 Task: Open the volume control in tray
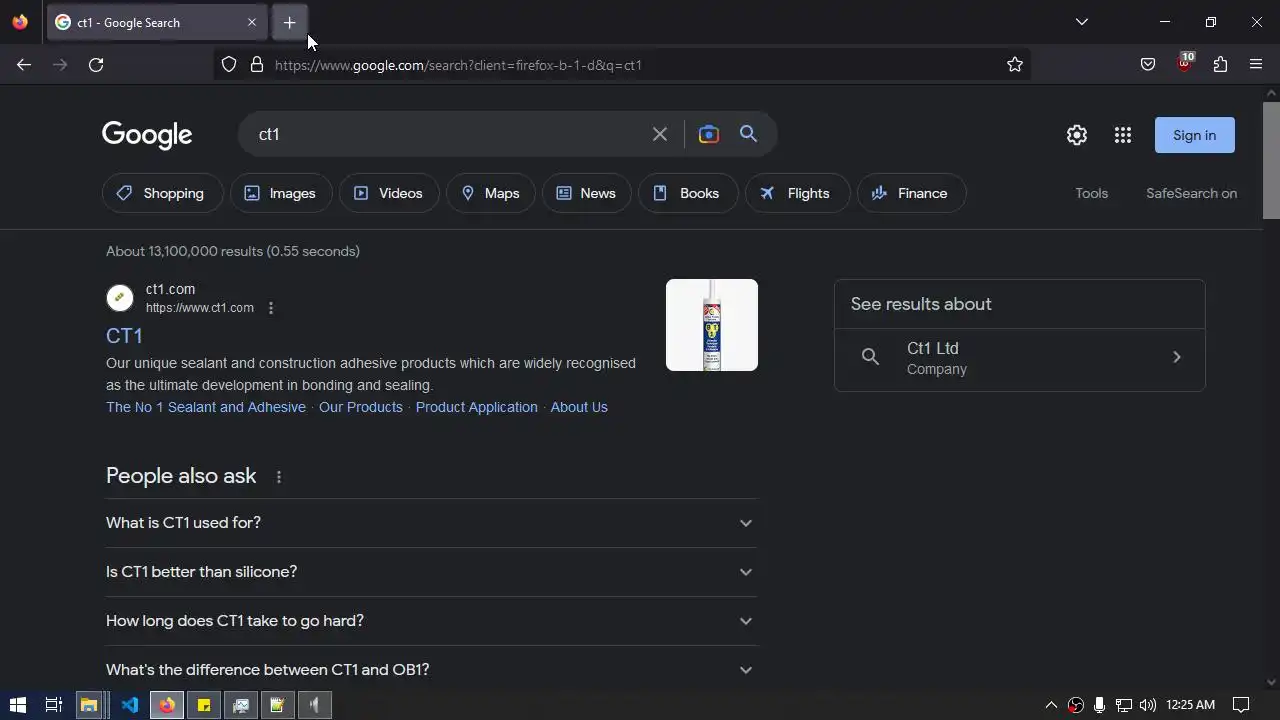click(x=1147, y=705)
